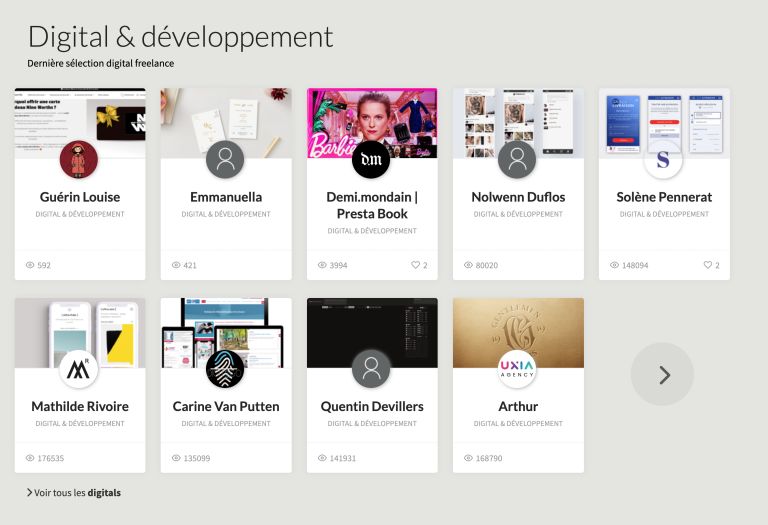Image resolution: width=768 pixels, height=525 pixels.
Task: Click Emmanuella's default profile avatar
Action: pyautogui.click(x=225, y=160)
